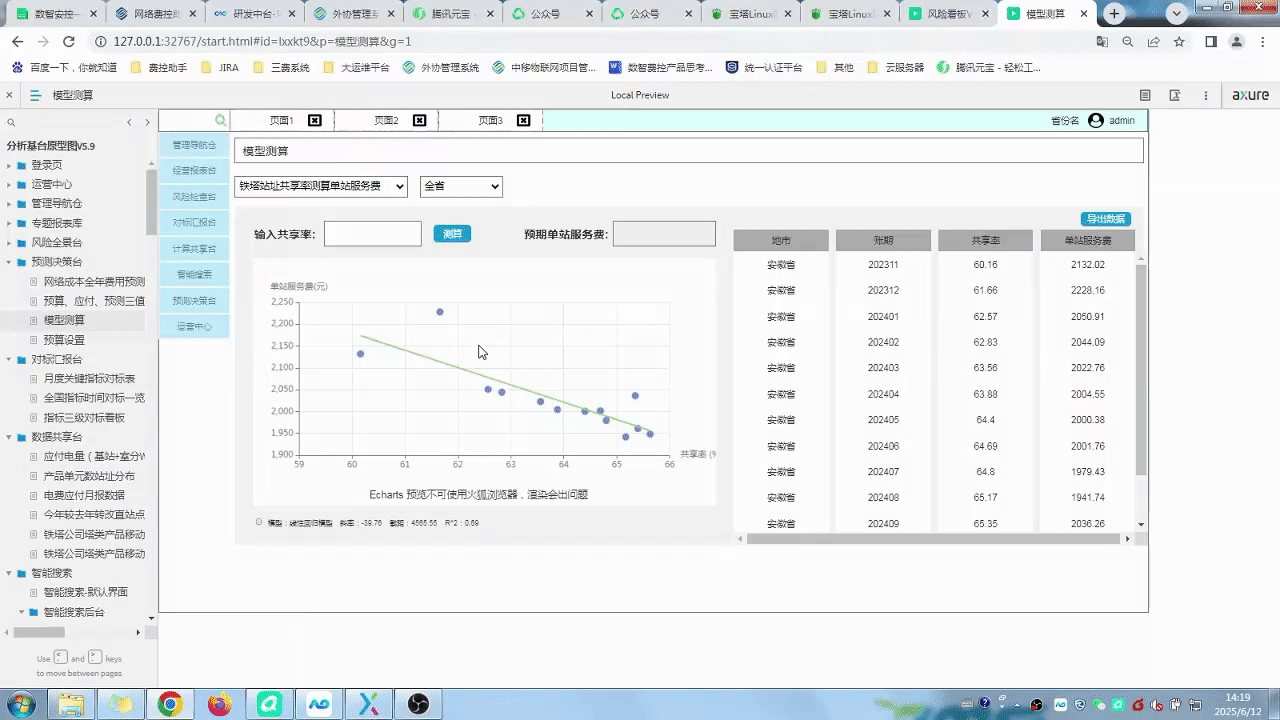Open the Axure notes panel icon
Image resolution: width=1280 pixels, height=720 pixels.
click(1145, 95)
